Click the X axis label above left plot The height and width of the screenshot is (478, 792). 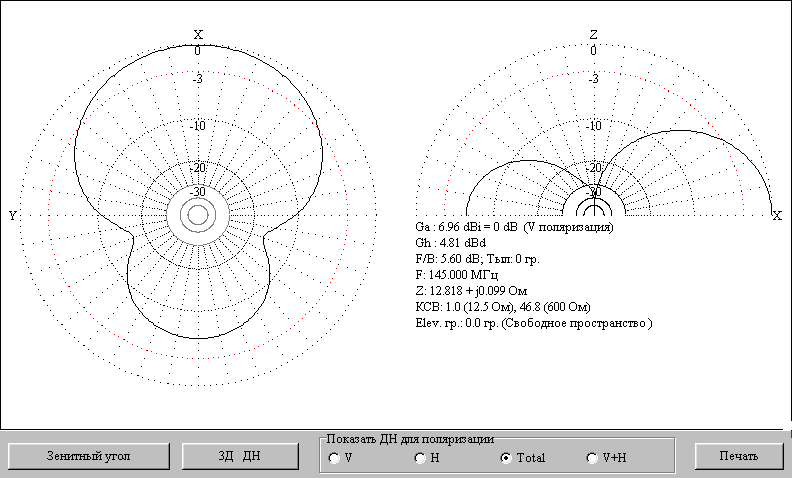pos(199,34)
